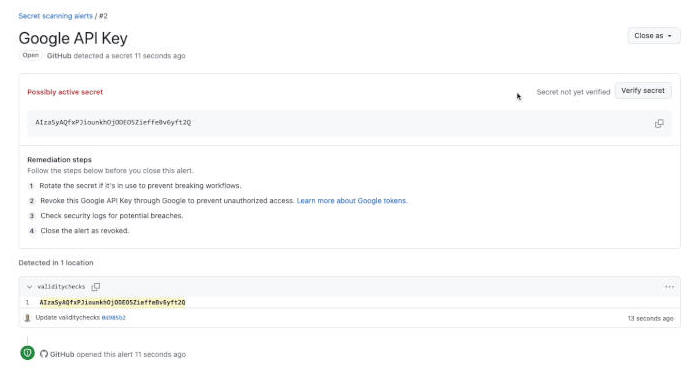Click the GitHub name in opened alert line
The height and width of the screenshot is (370, 700).
pos(62,354)
